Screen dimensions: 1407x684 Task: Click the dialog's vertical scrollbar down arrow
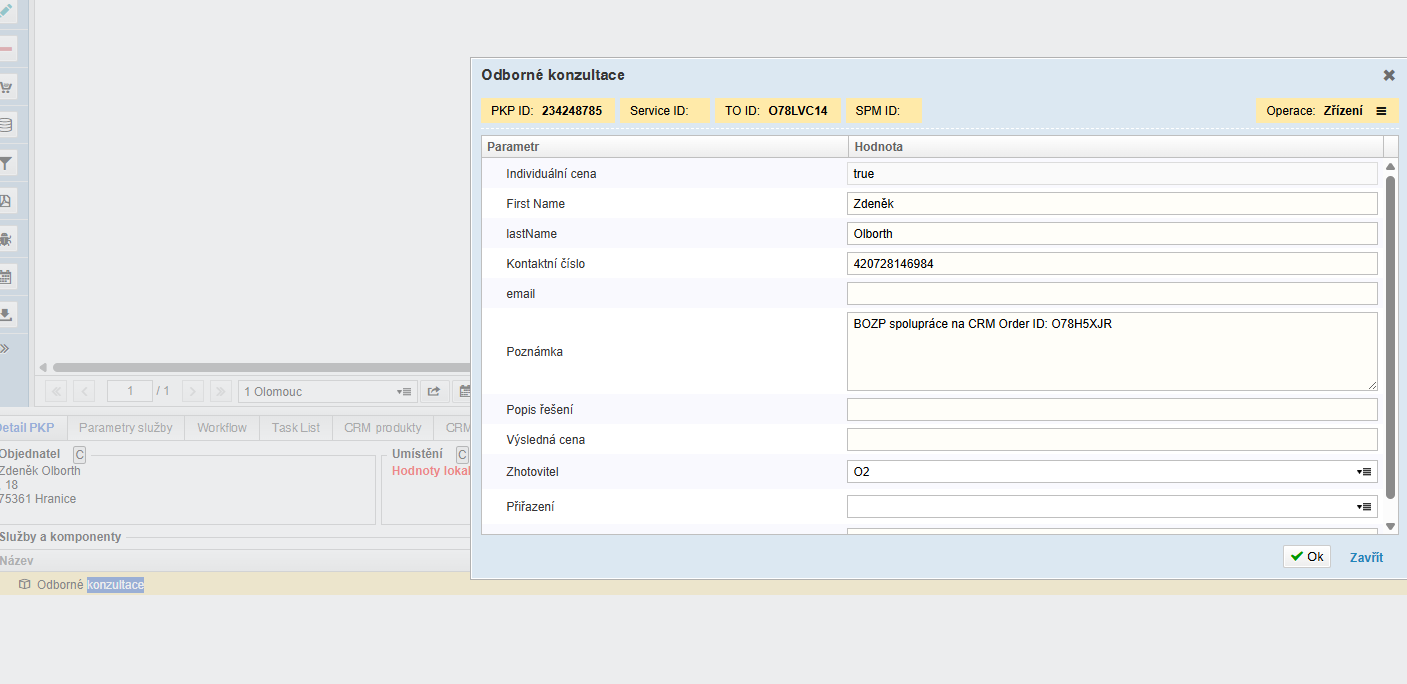pyautogui.click(x=1390, y=527)
